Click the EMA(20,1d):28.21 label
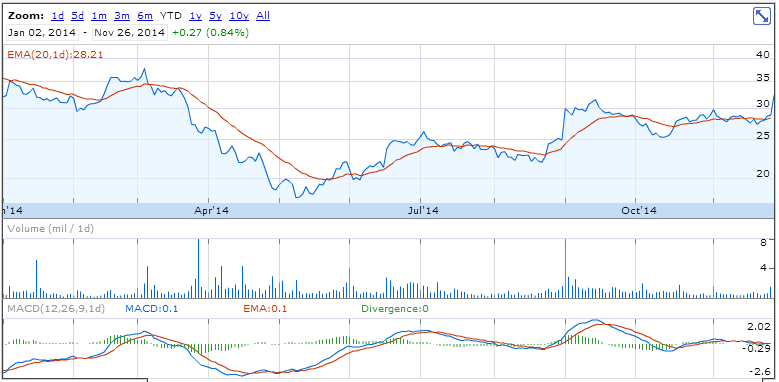 55,55
